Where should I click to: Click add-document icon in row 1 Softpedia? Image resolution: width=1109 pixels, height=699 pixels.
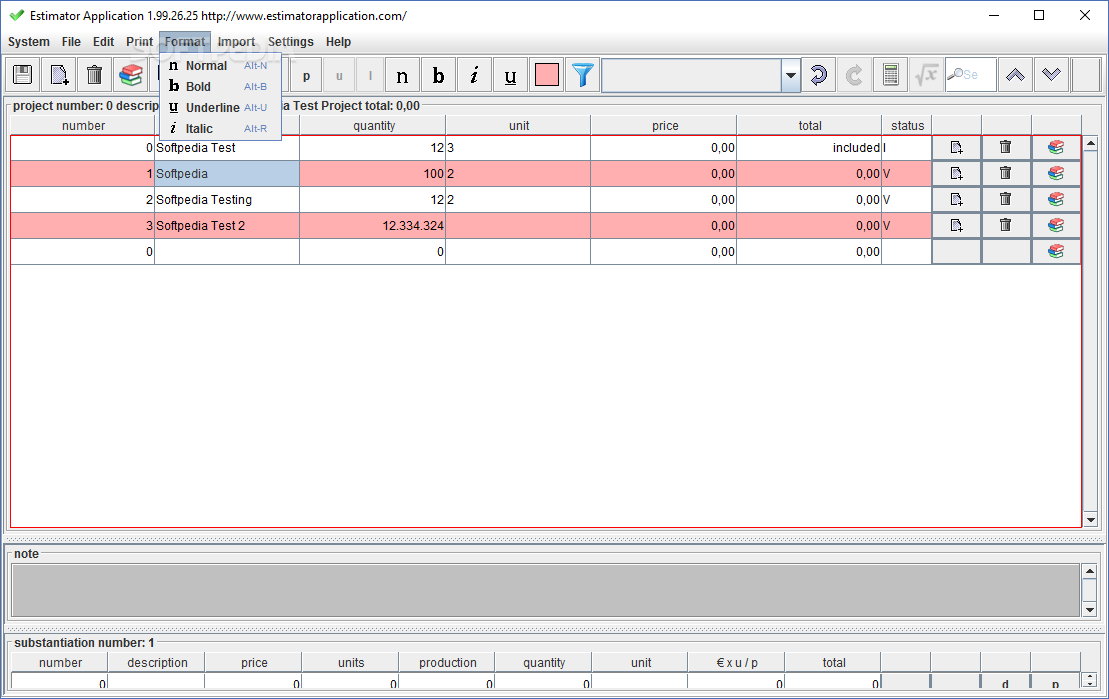[x=956, y=173]
